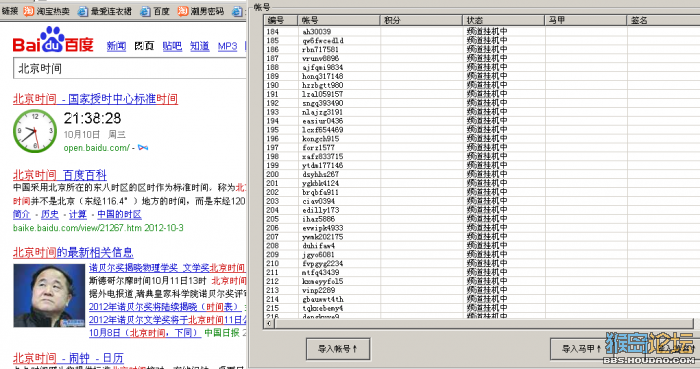
Task: Open 诺贝尔奖揭晓物理学奖 news link
Action: (x=167, y=268)
